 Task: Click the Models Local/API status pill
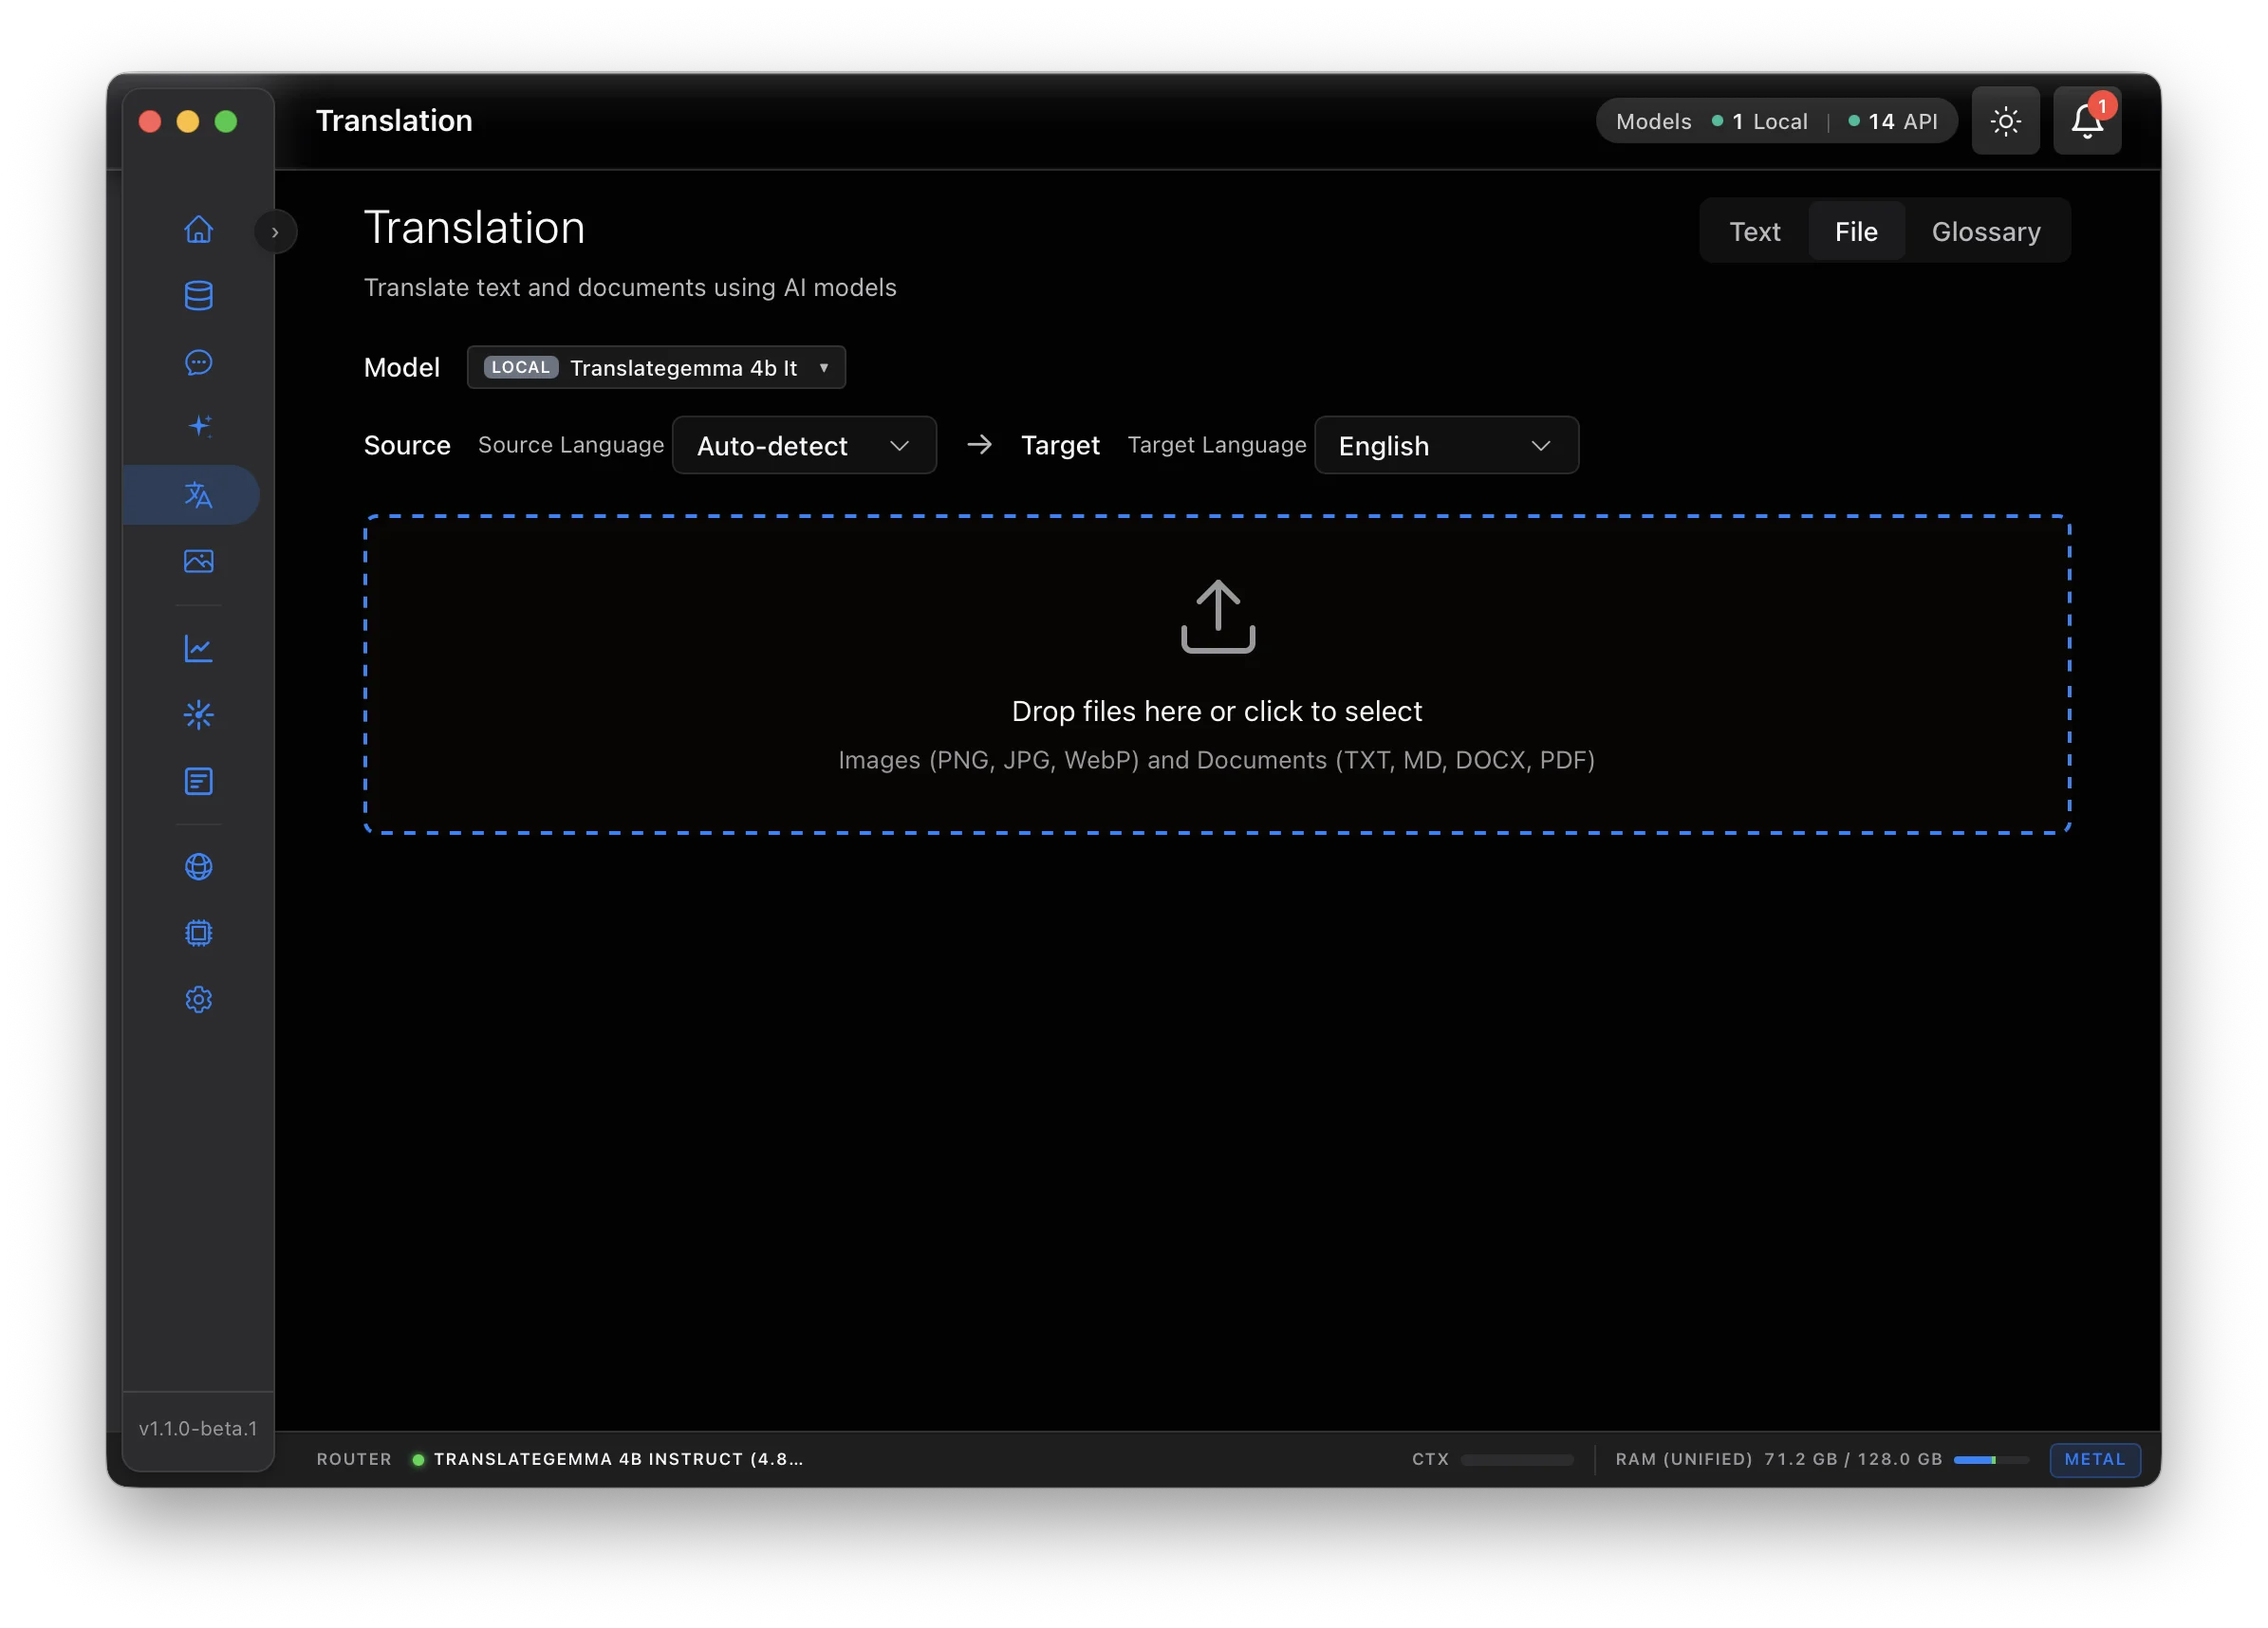[x=1776, y=121]
